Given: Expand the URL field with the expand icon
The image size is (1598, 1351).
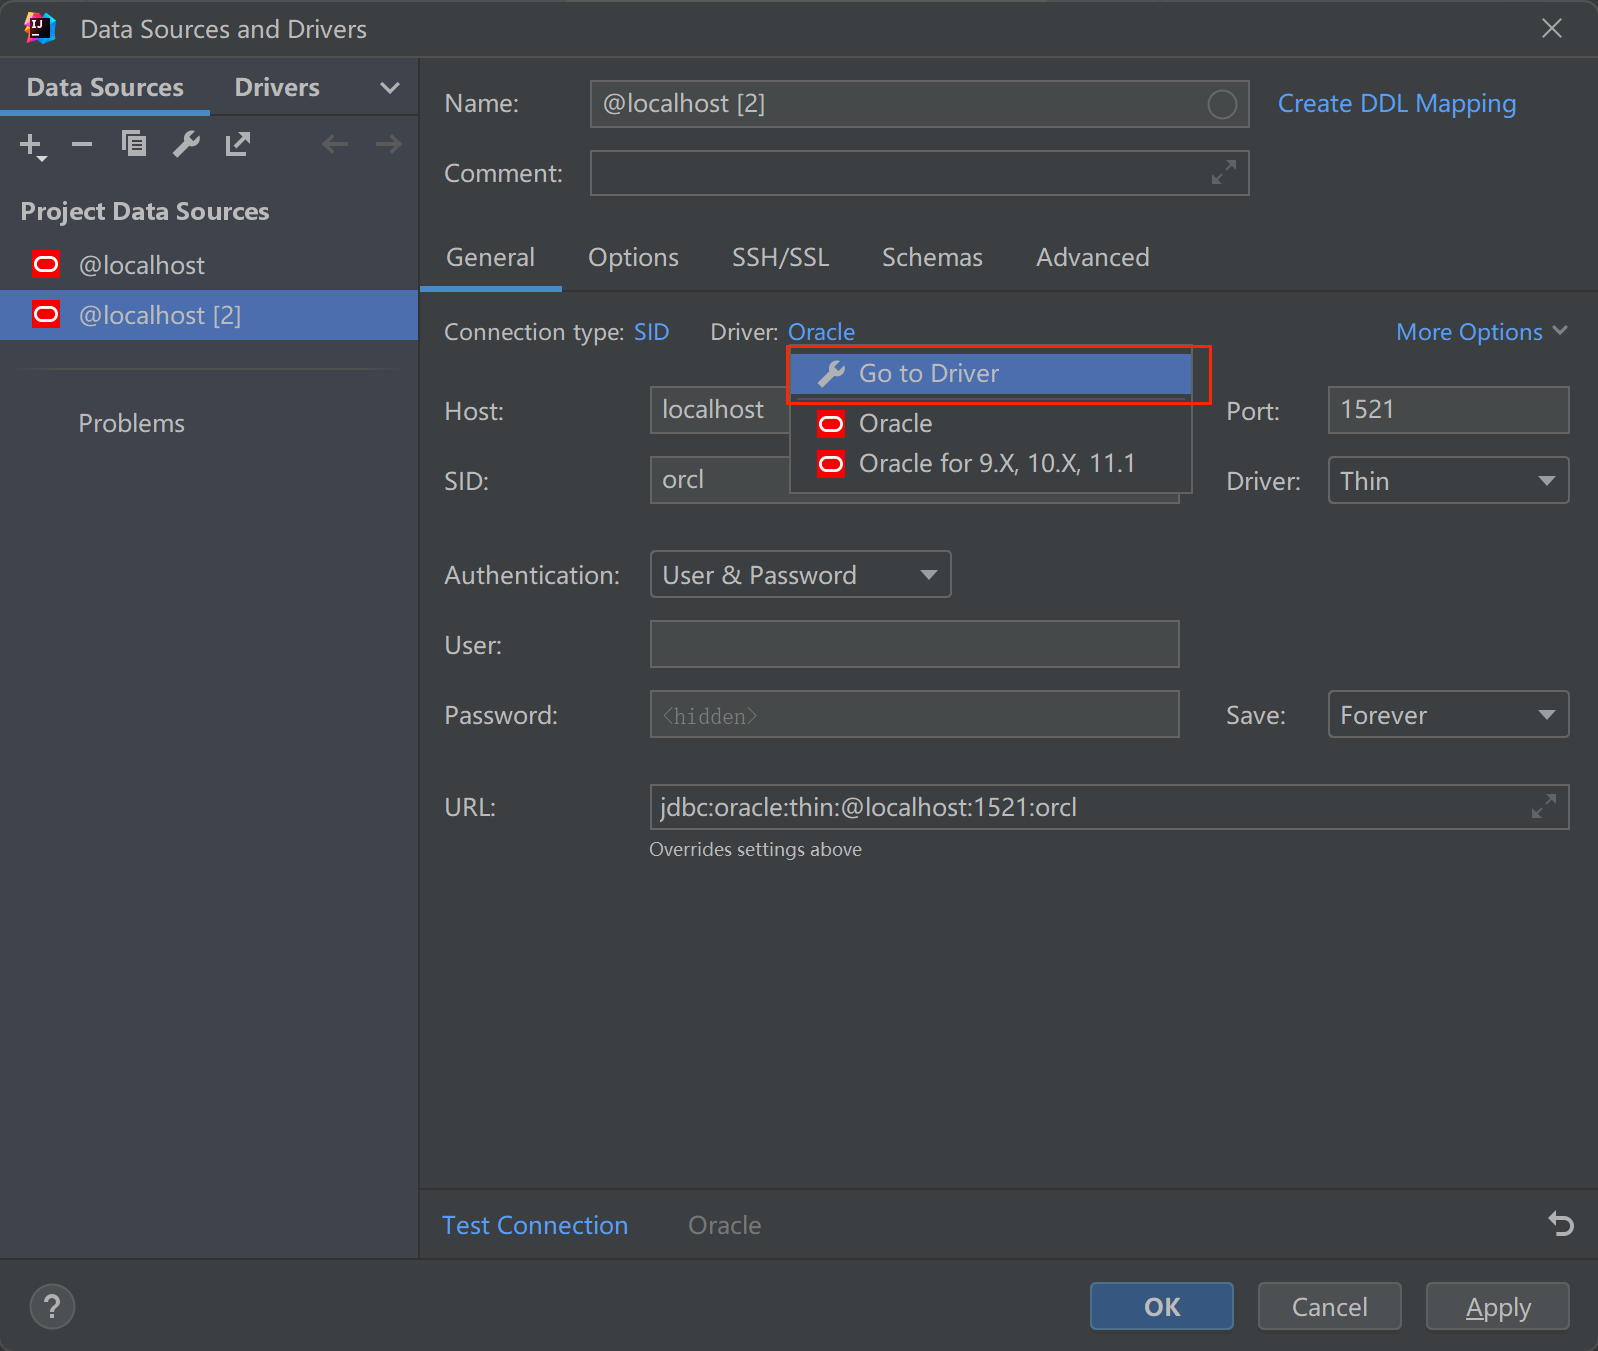Looking at the screenshot, I should (1543, 806).
